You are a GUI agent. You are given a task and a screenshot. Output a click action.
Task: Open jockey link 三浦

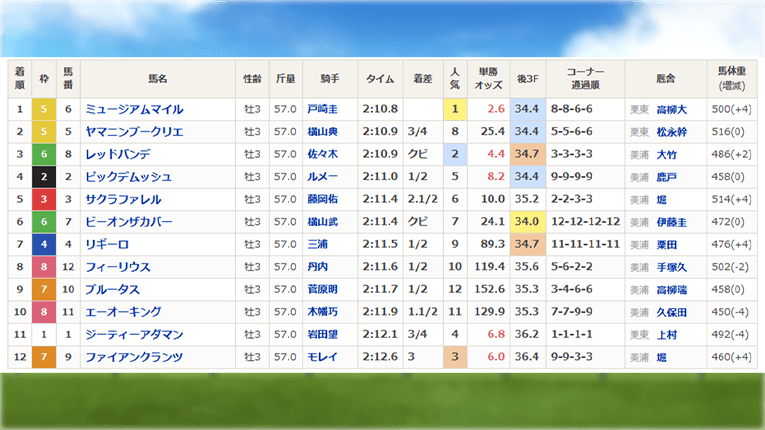318,244
